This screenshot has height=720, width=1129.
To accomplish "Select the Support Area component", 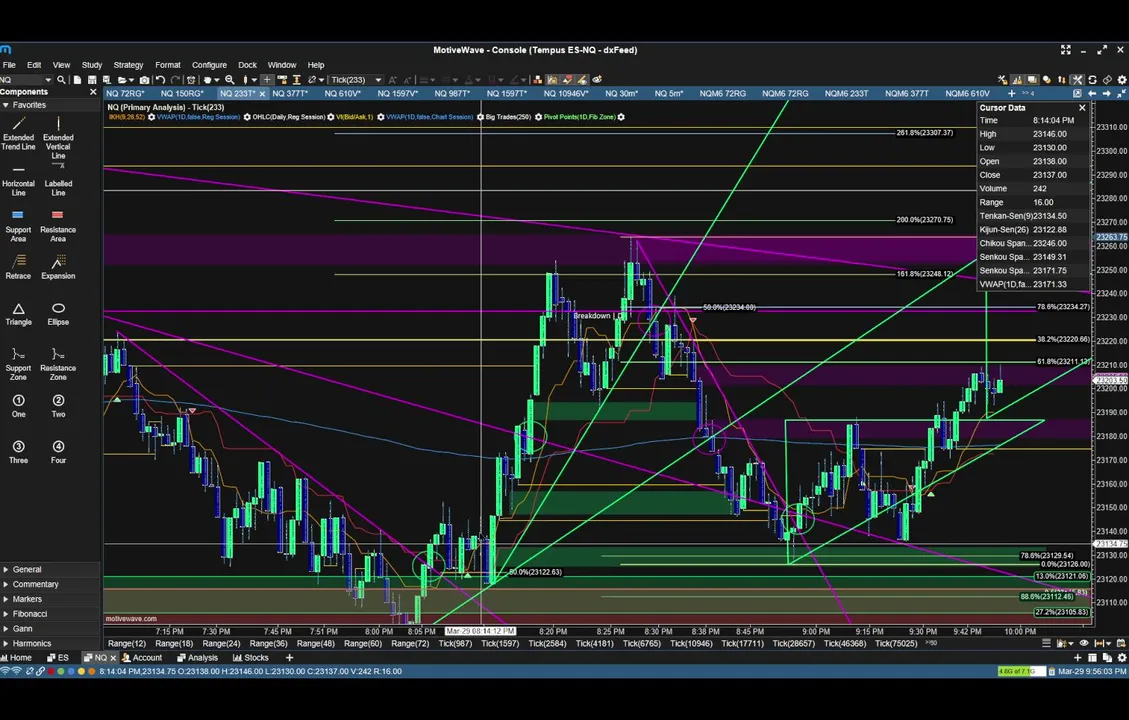I will pos(18,225).
